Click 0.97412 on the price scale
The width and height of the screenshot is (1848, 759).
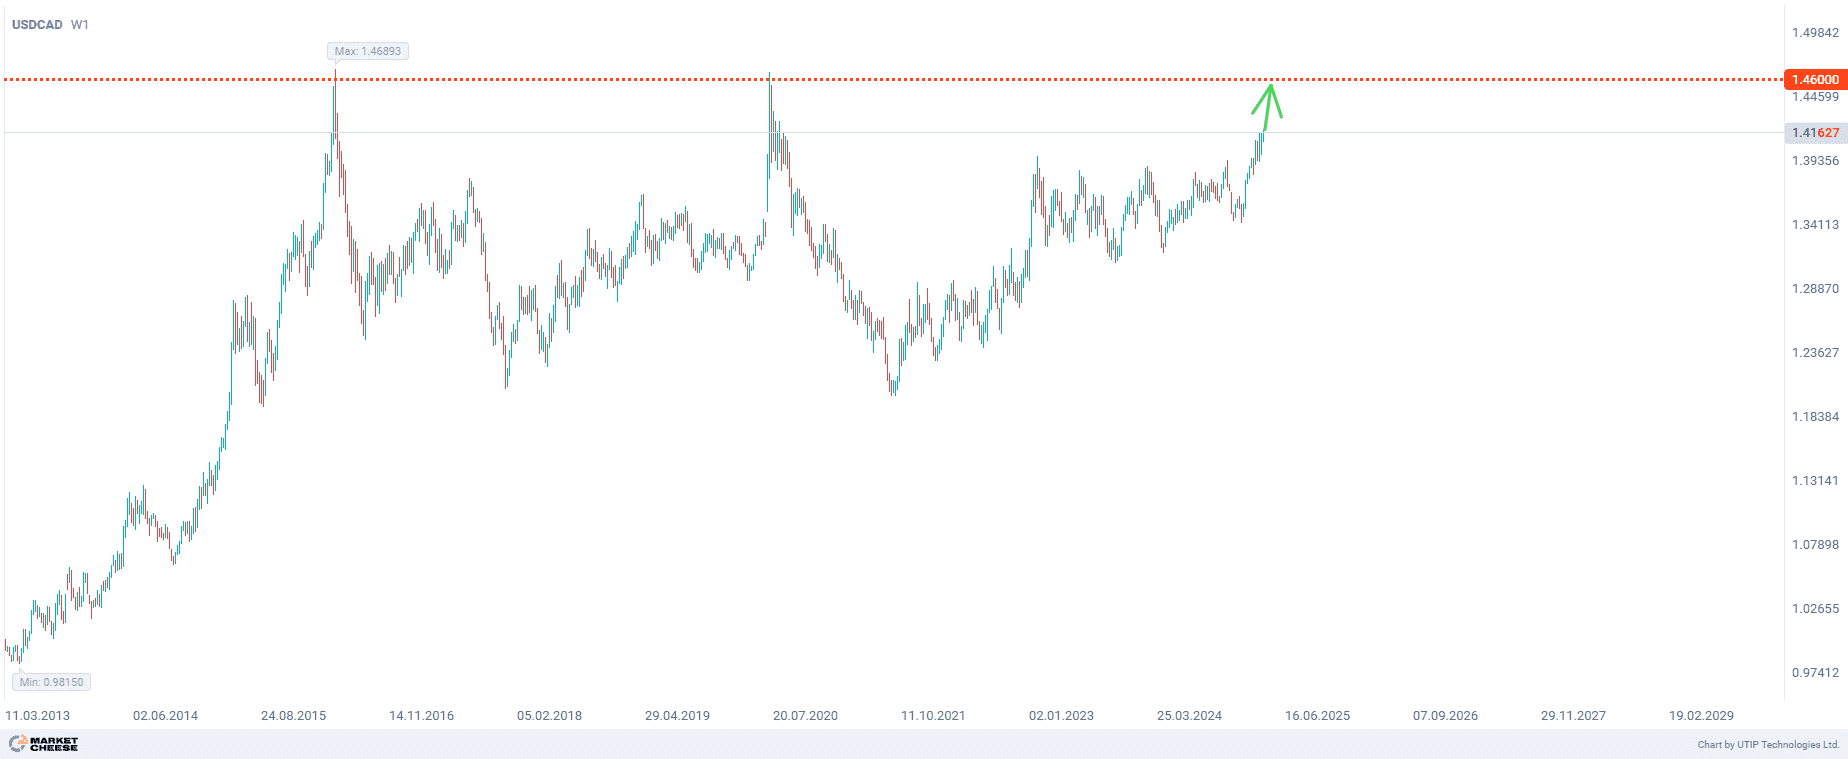(x=1815, y=673)
